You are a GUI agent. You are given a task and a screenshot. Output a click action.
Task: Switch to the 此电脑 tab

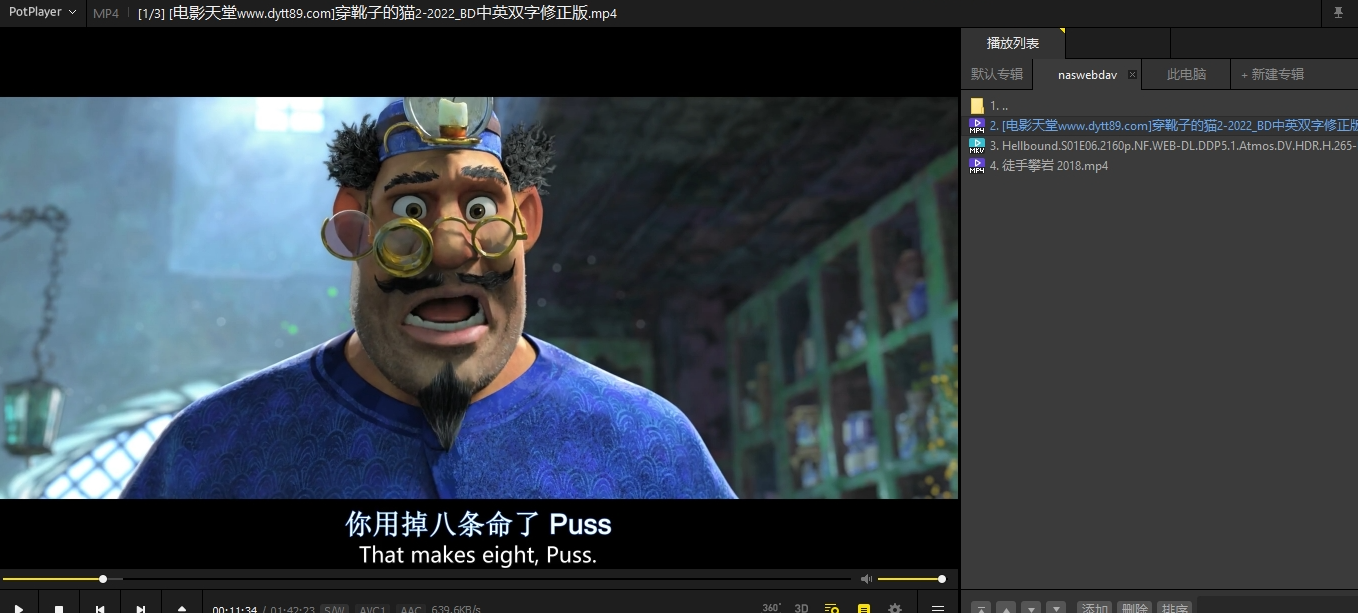[x=1186, y=74]
